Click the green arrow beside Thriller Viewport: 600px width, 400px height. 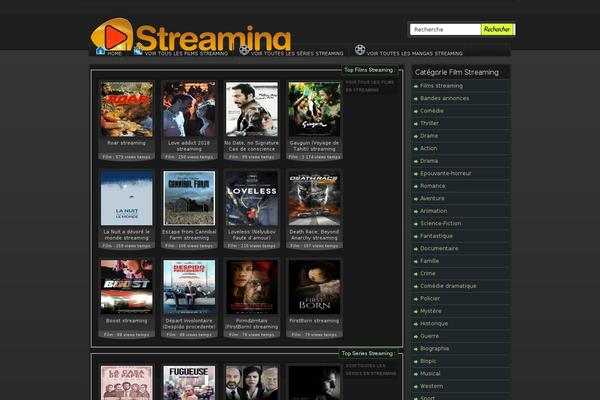(416, 124)
